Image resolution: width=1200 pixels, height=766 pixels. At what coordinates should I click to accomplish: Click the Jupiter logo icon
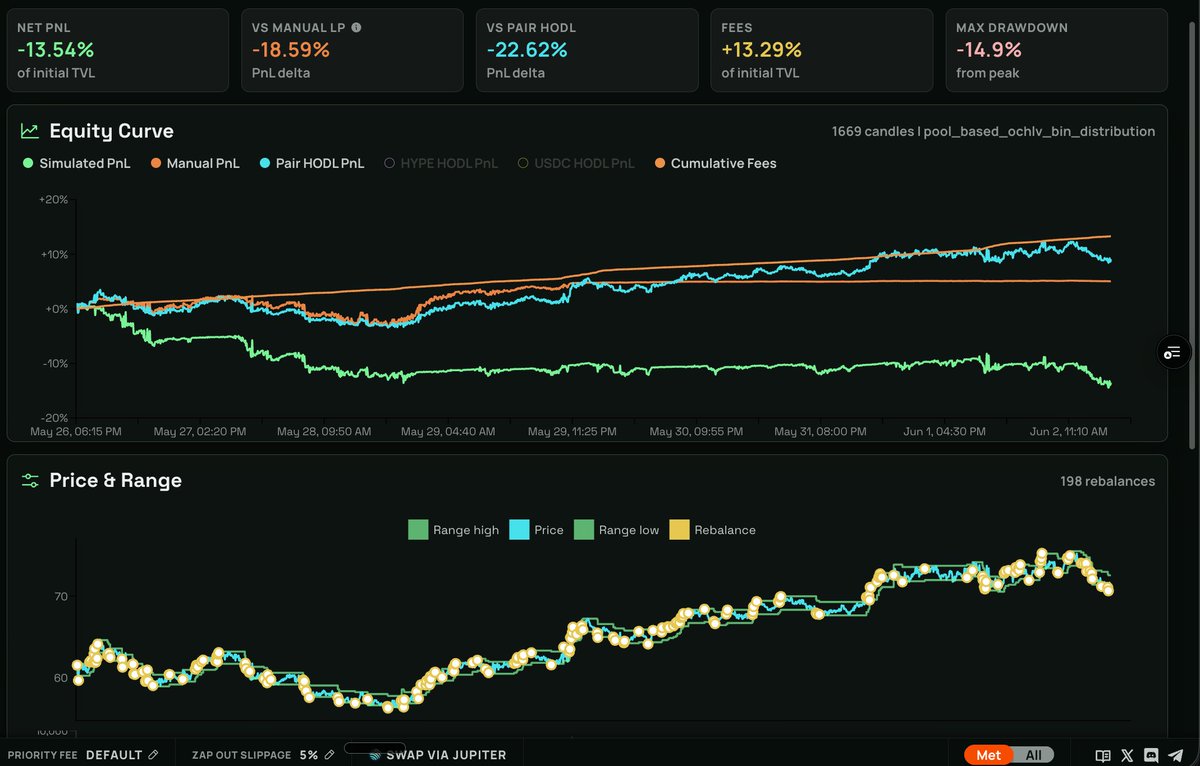pos(376,755)
